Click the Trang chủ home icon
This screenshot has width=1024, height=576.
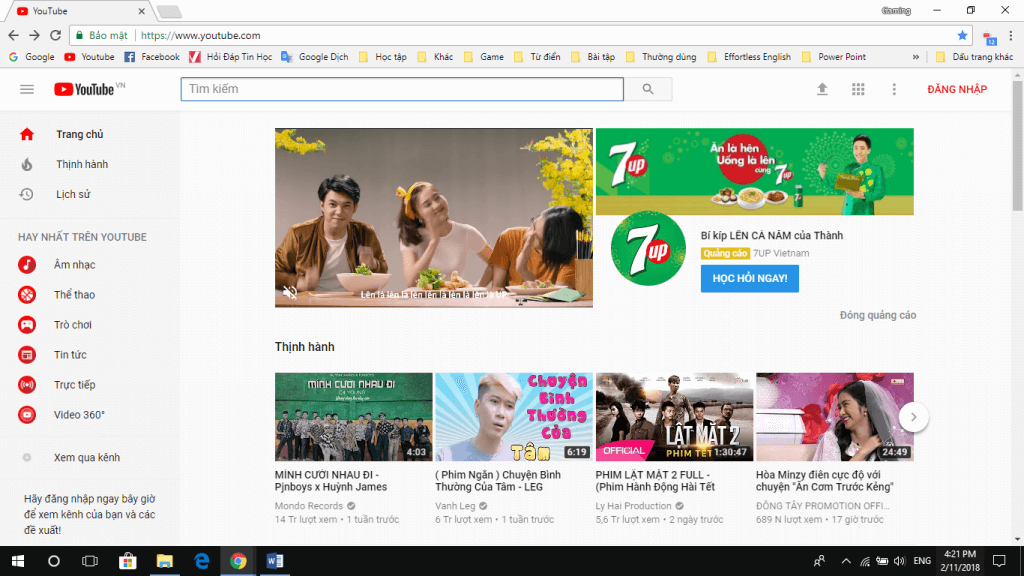tap(28, 133)
